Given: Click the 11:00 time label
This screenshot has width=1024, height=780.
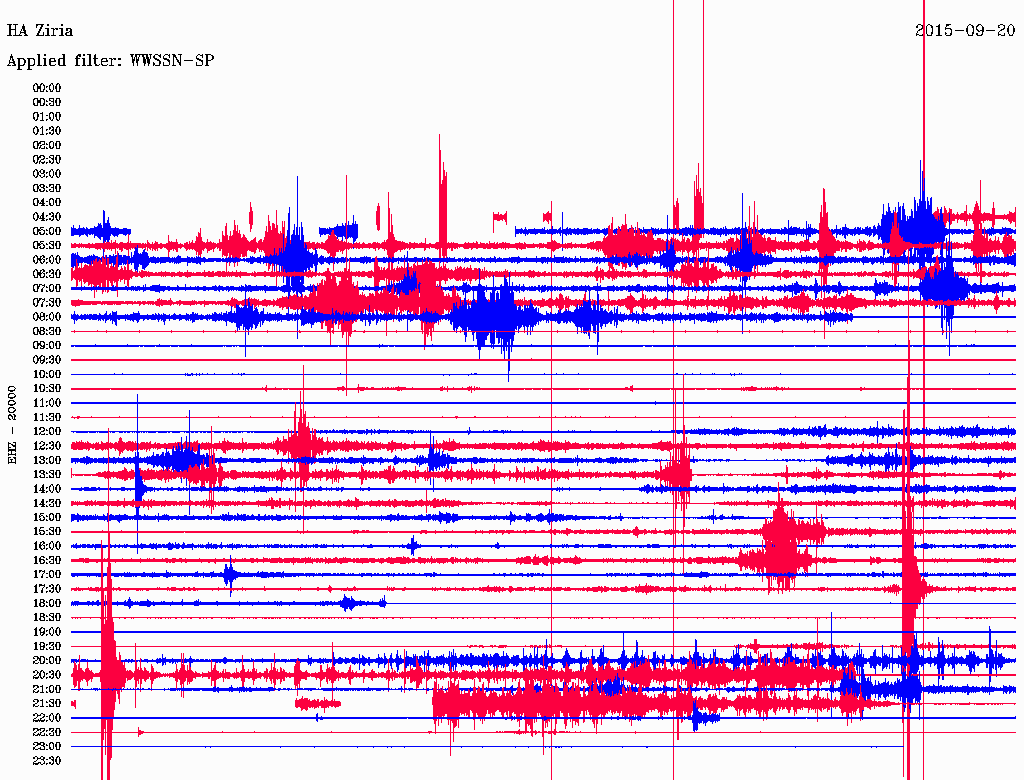Looking at the screenshot, I should coord(47,403).
